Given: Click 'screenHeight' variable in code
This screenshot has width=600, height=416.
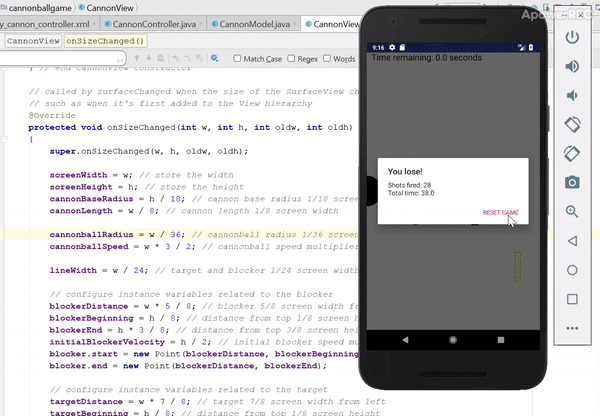Looking at the screenshot, I should pos(81,187).
